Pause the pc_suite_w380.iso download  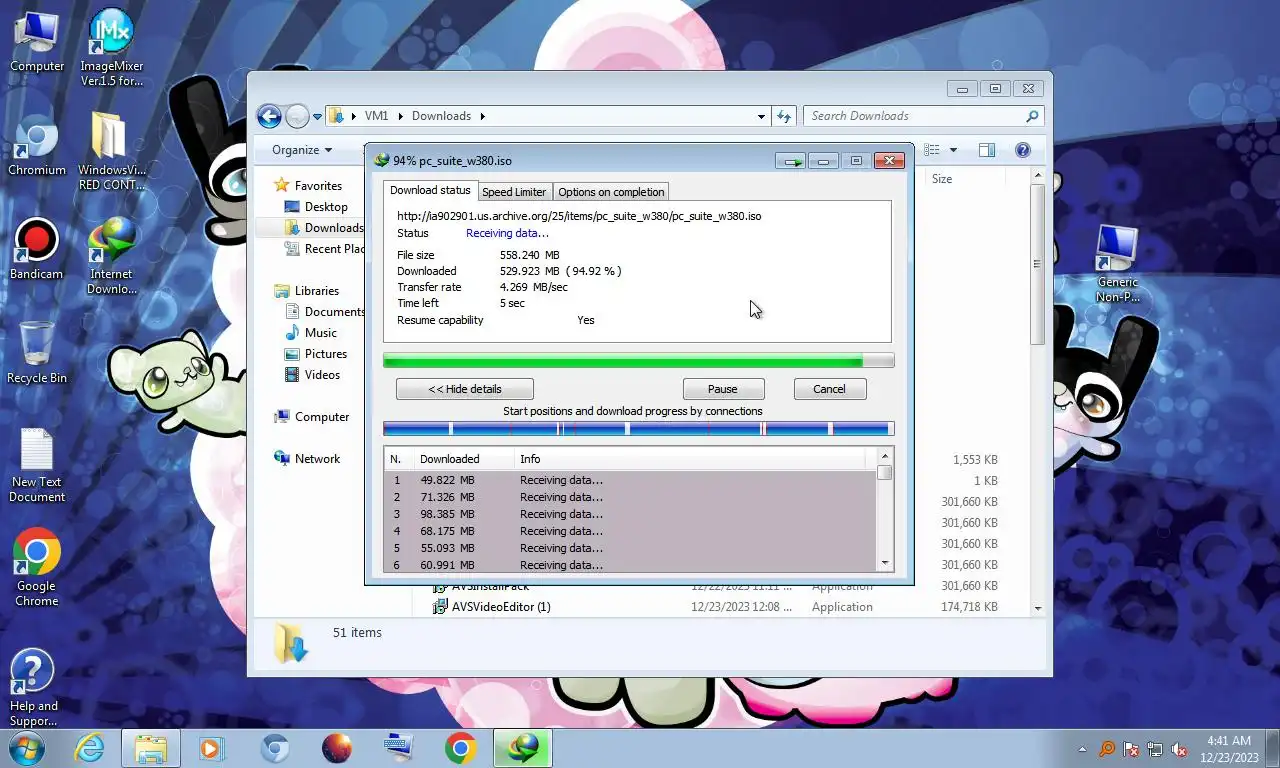click(723, 389)
